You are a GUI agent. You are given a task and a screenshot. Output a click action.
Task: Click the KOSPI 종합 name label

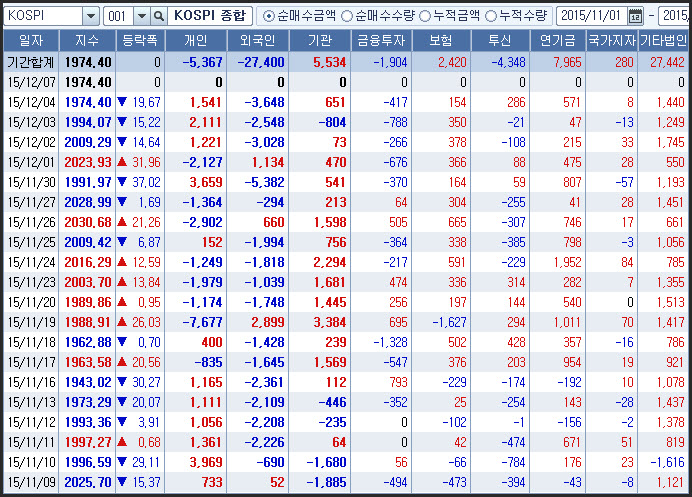coord(210,16)
